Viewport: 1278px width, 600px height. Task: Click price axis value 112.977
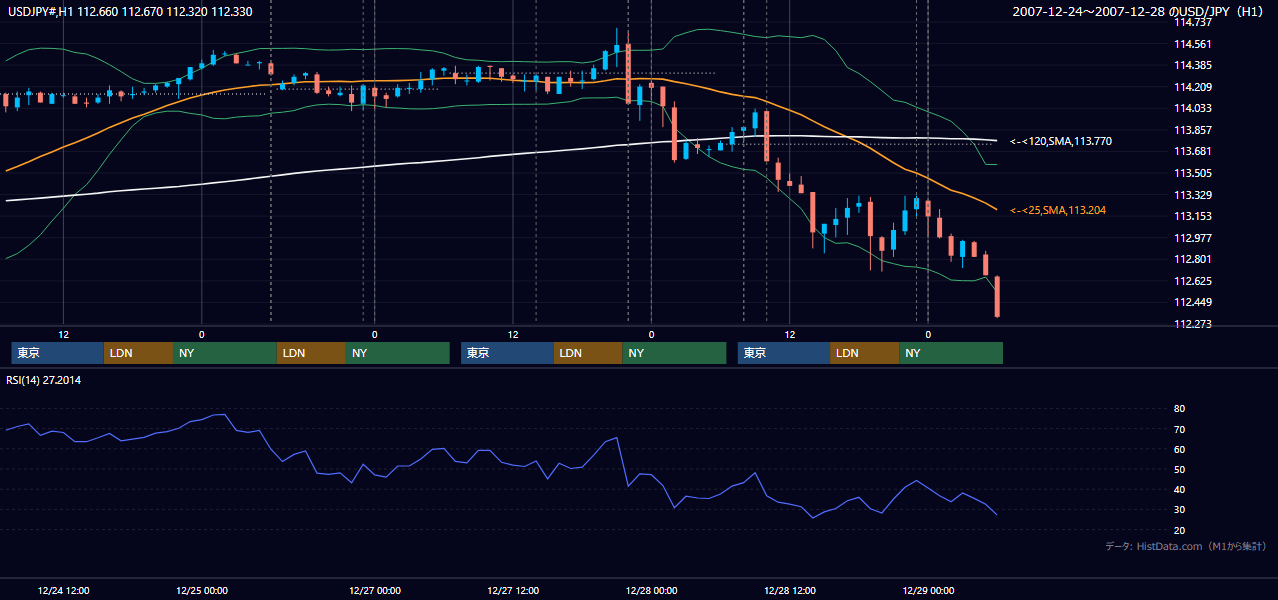1193,238
